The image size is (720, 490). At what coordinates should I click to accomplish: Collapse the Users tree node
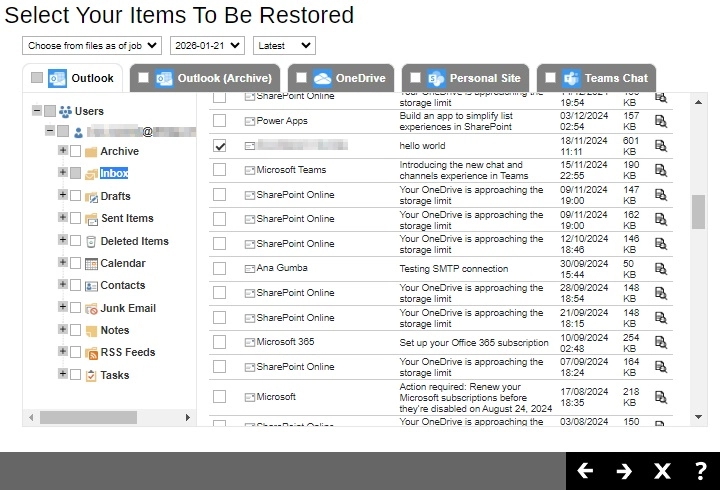point(37,110)
